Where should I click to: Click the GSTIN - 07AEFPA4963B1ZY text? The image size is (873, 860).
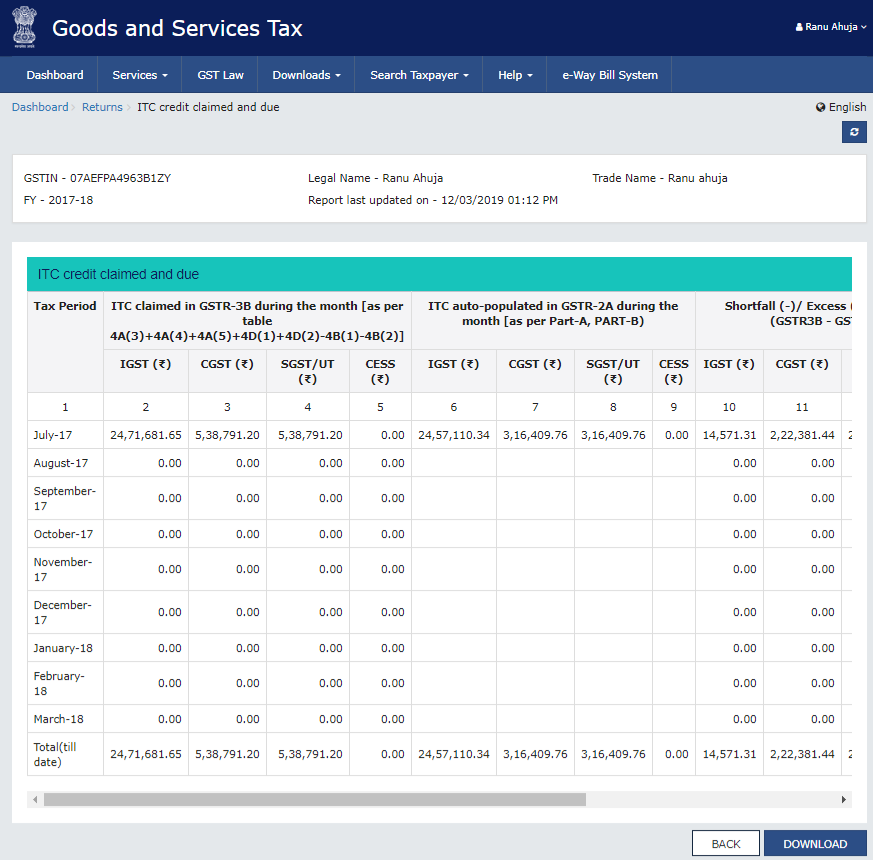[97, 178]
